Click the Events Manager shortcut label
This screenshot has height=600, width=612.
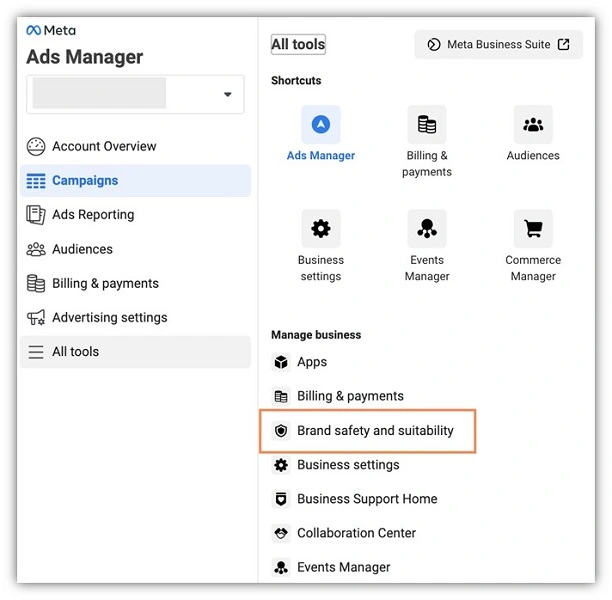[x=427, y=268]
